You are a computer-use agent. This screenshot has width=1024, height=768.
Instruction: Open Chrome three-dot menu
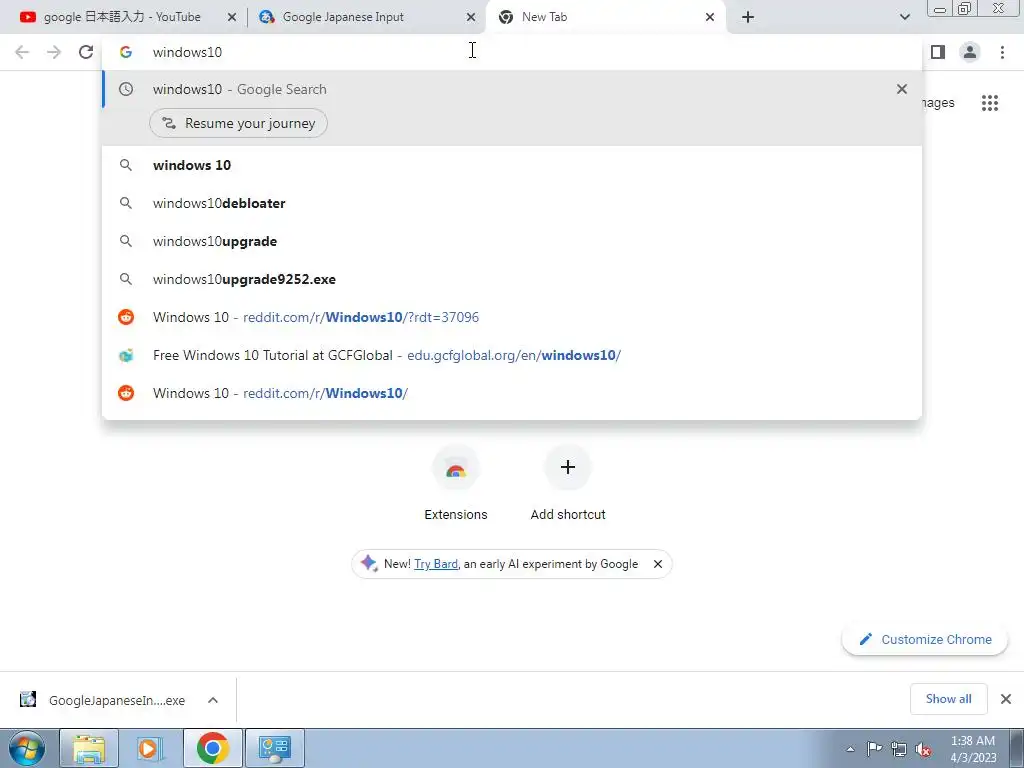(x=1002, y=52)
